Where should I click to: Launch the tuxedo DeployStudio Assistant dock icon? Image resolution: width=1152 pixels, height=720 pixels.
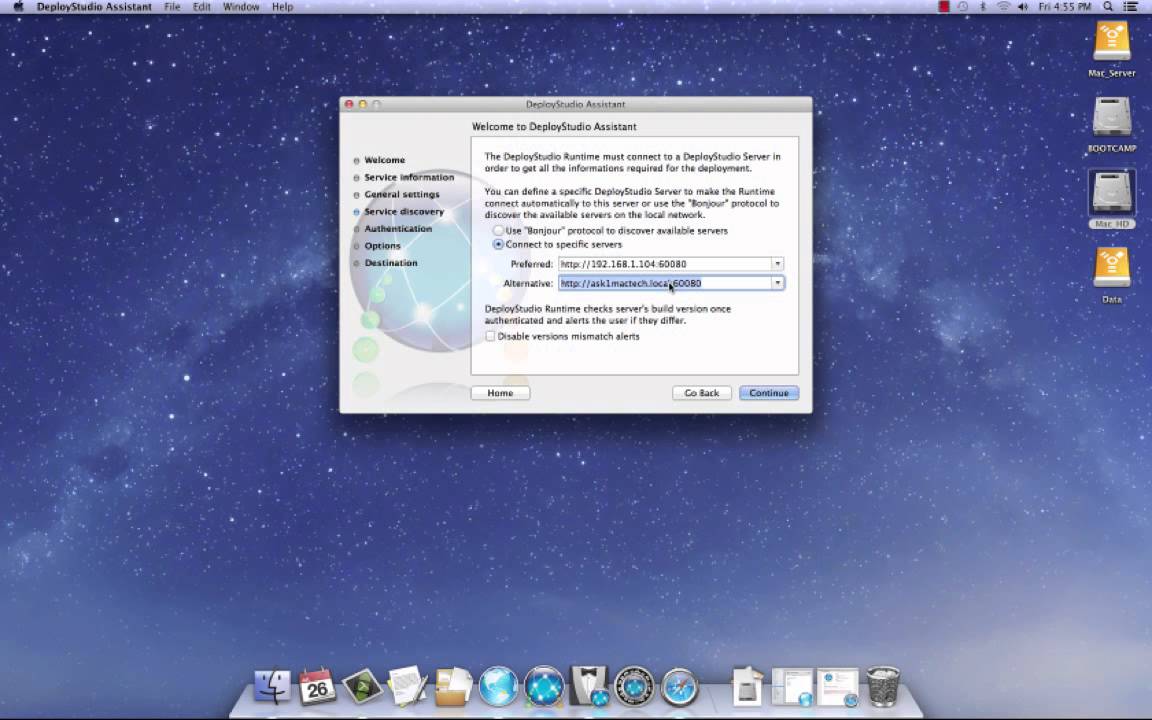pyautogui.click(x=589, y=686)
